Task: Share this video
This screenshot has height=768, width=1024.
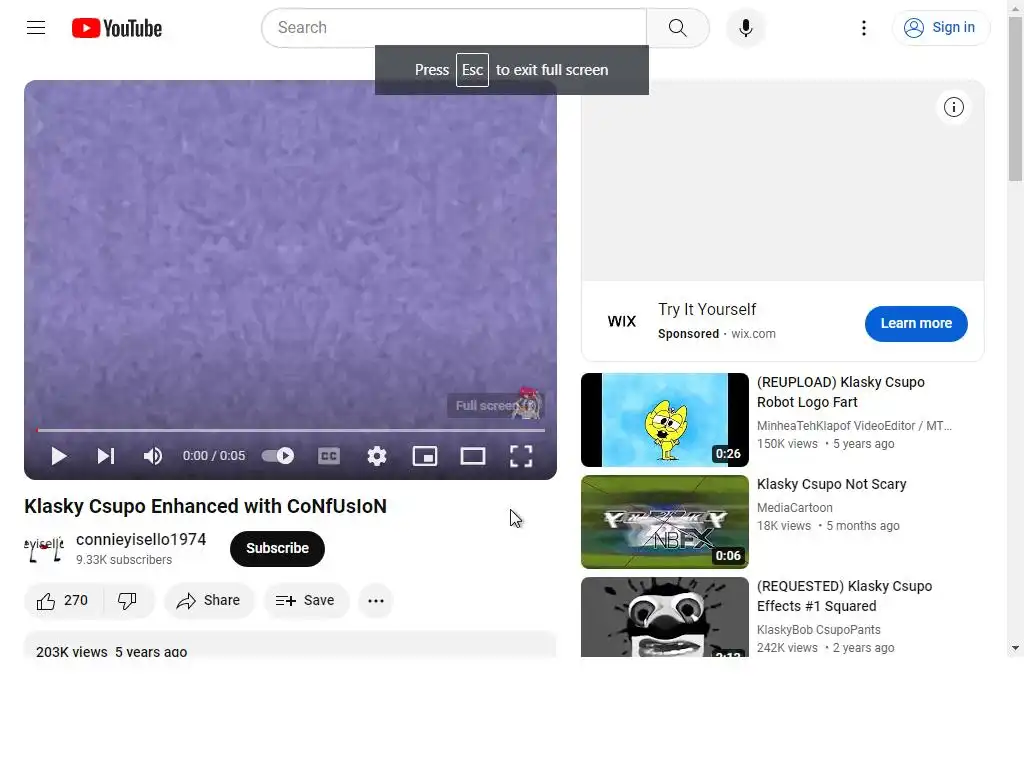Action: point(208,601)
